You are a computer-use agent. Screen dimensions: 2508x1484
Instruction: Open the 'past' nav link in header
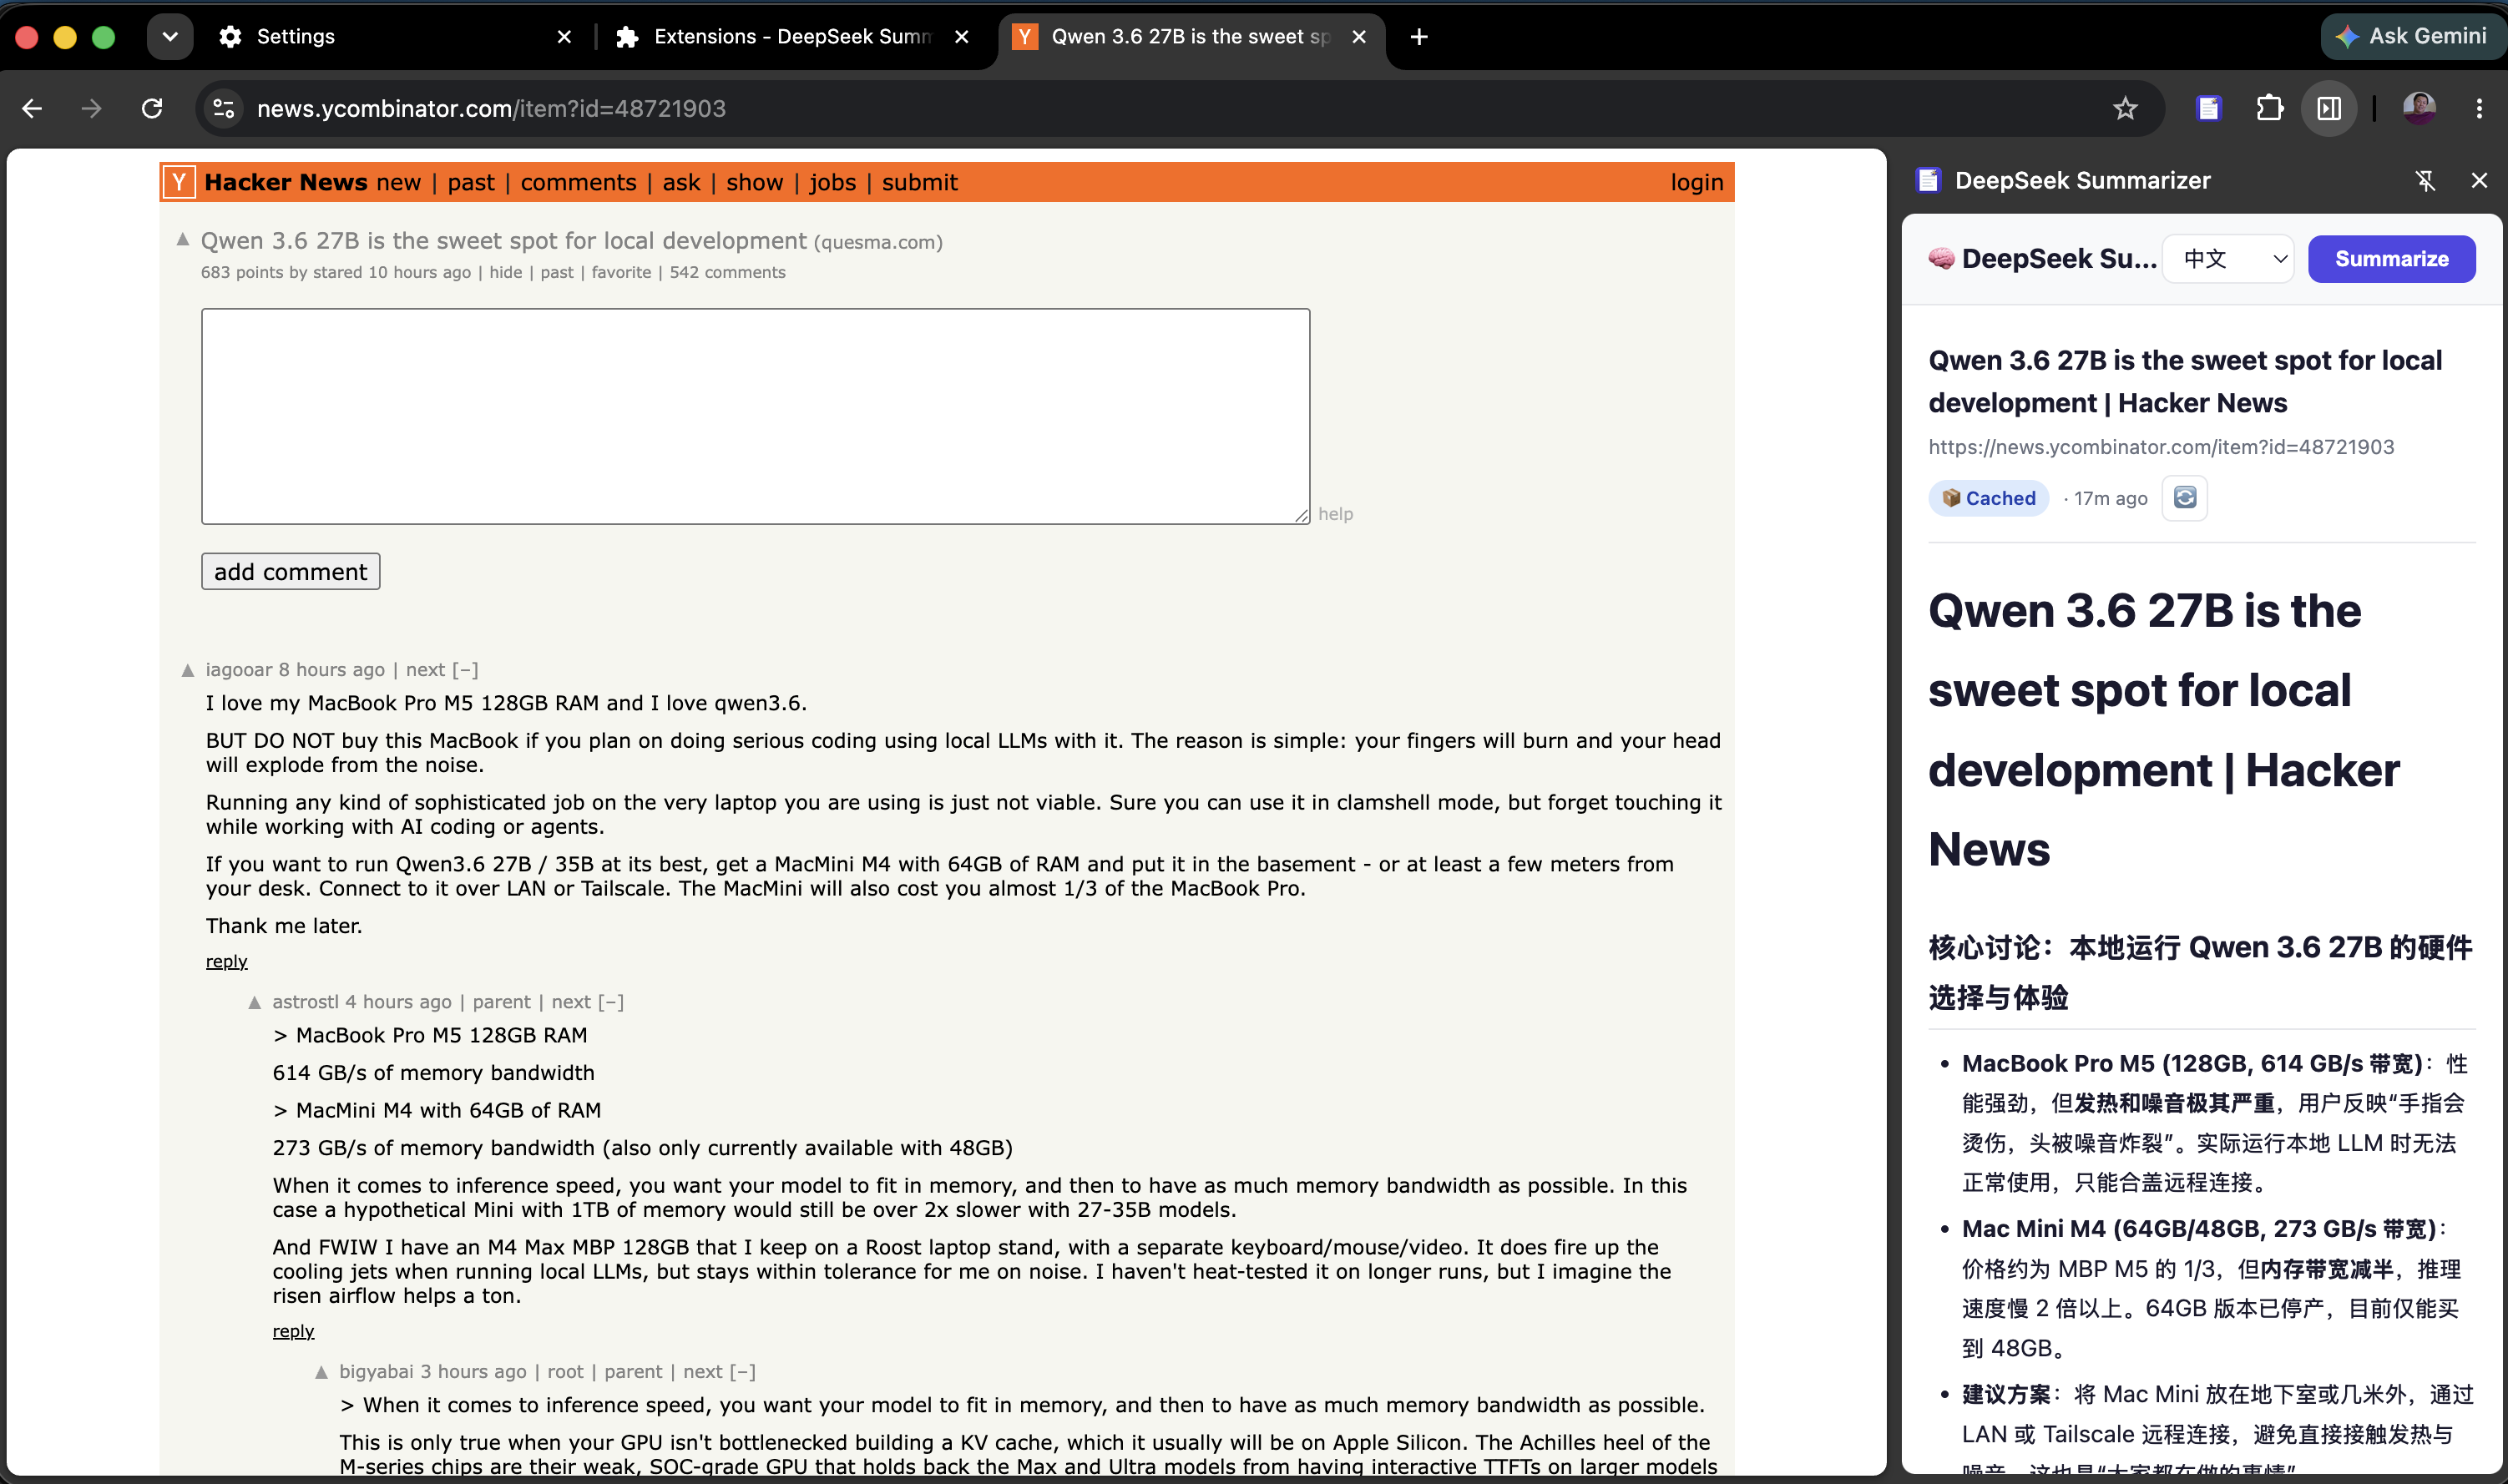click(470, 182)
